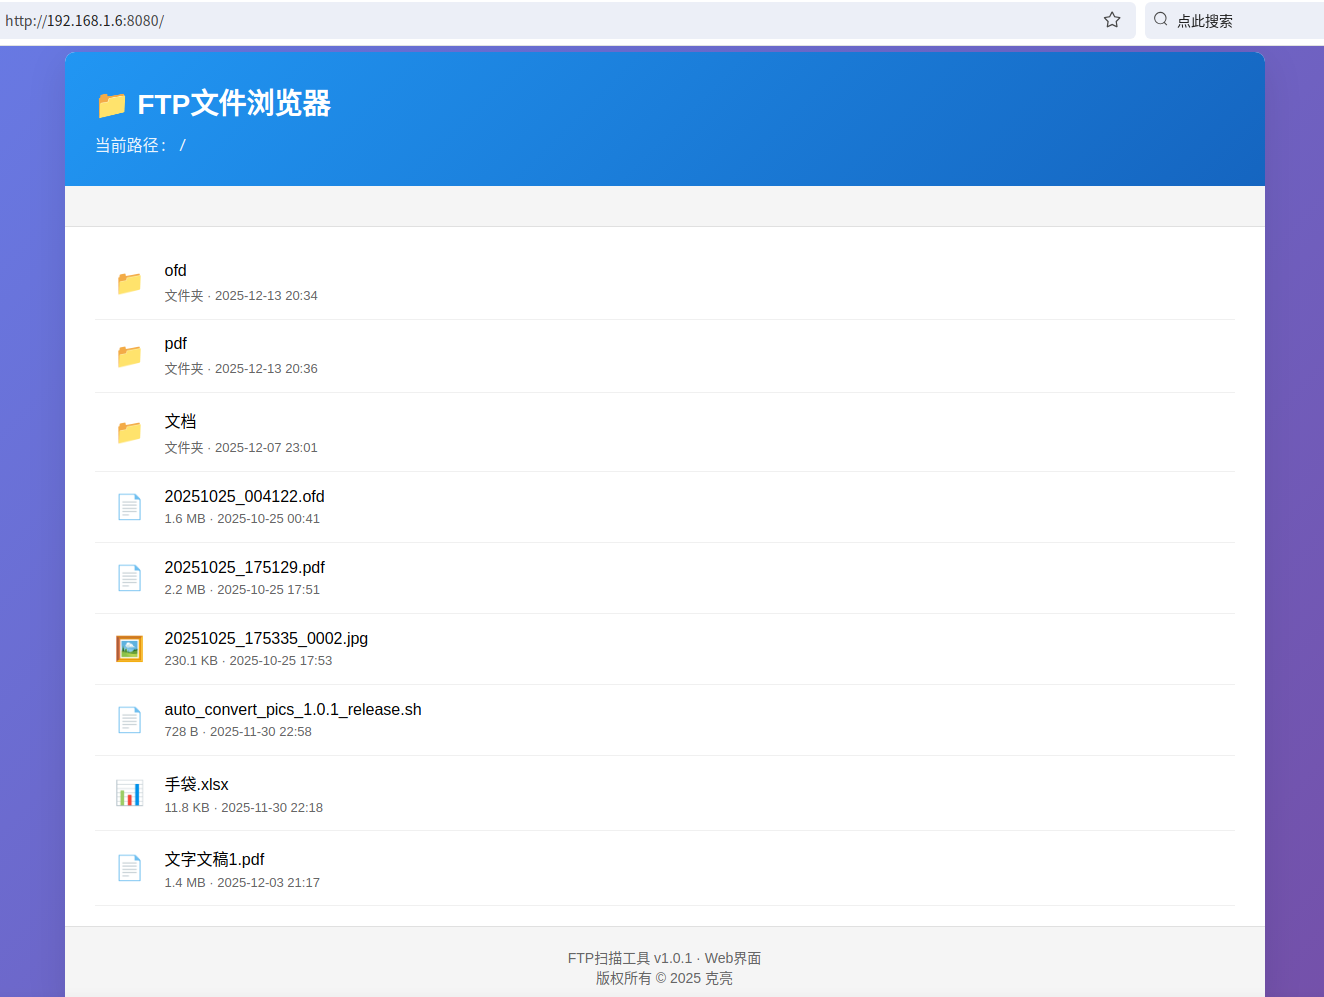Bookmark this page with the star icon
Image resolution: width=1324 pixels, height=997 pixels.
click(x=1112, y=20)
